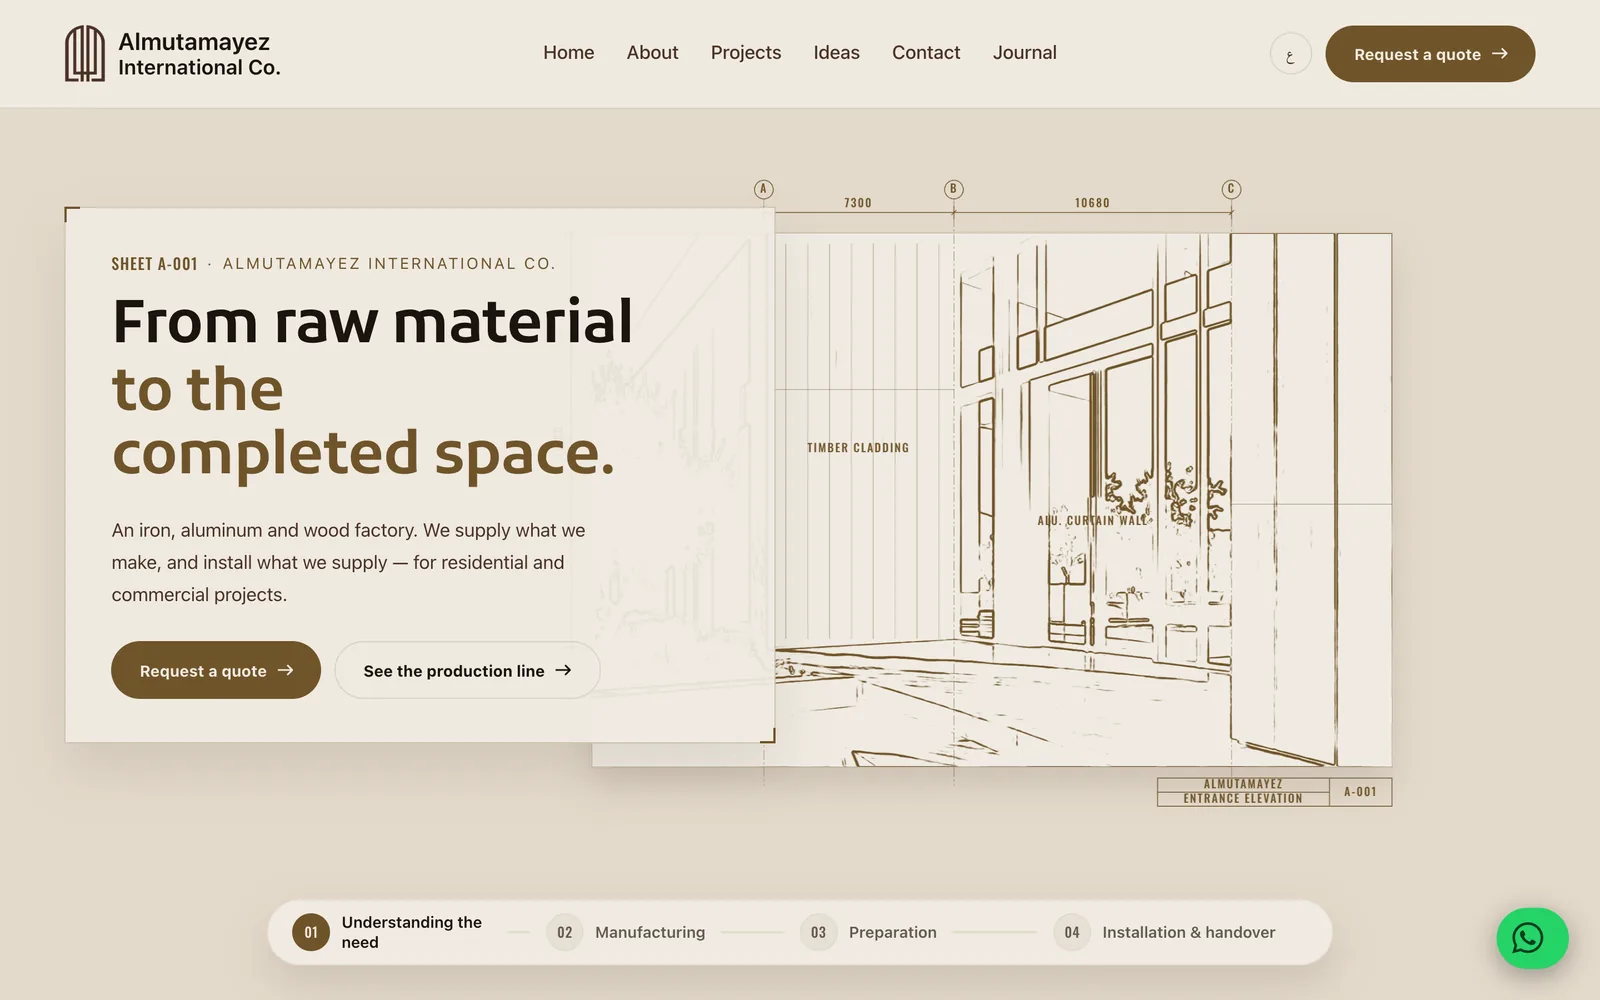Viewport: 1600px width, 1000px height.
Task: Click the 7300 dimension value
Action: click(858, 203)
